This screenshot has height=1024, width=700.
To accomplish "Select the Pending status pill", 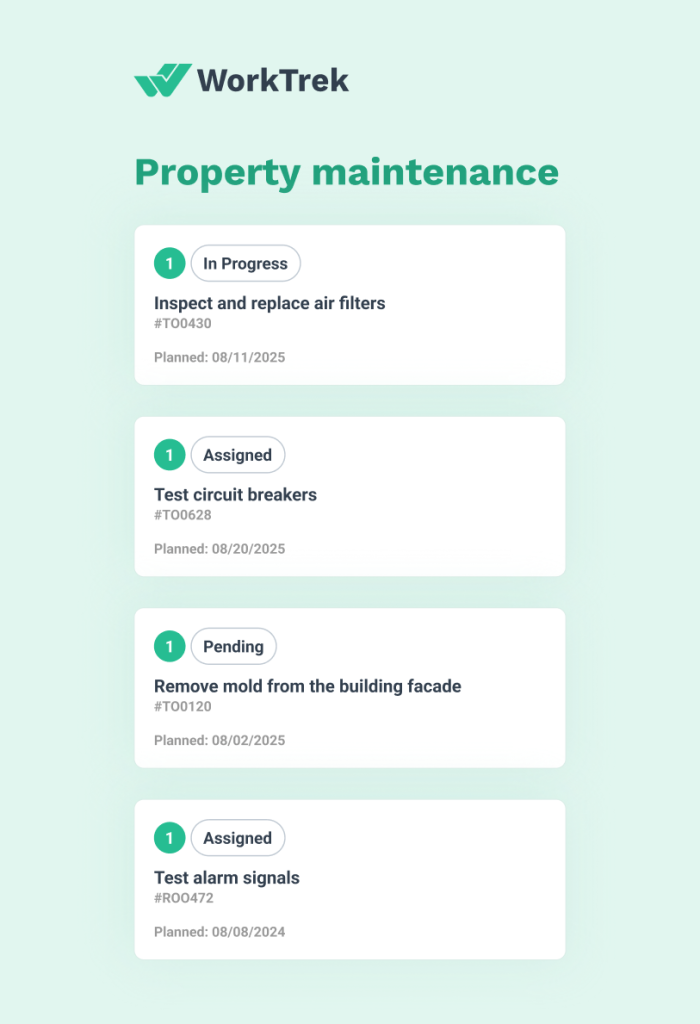I will click(233, 647).
